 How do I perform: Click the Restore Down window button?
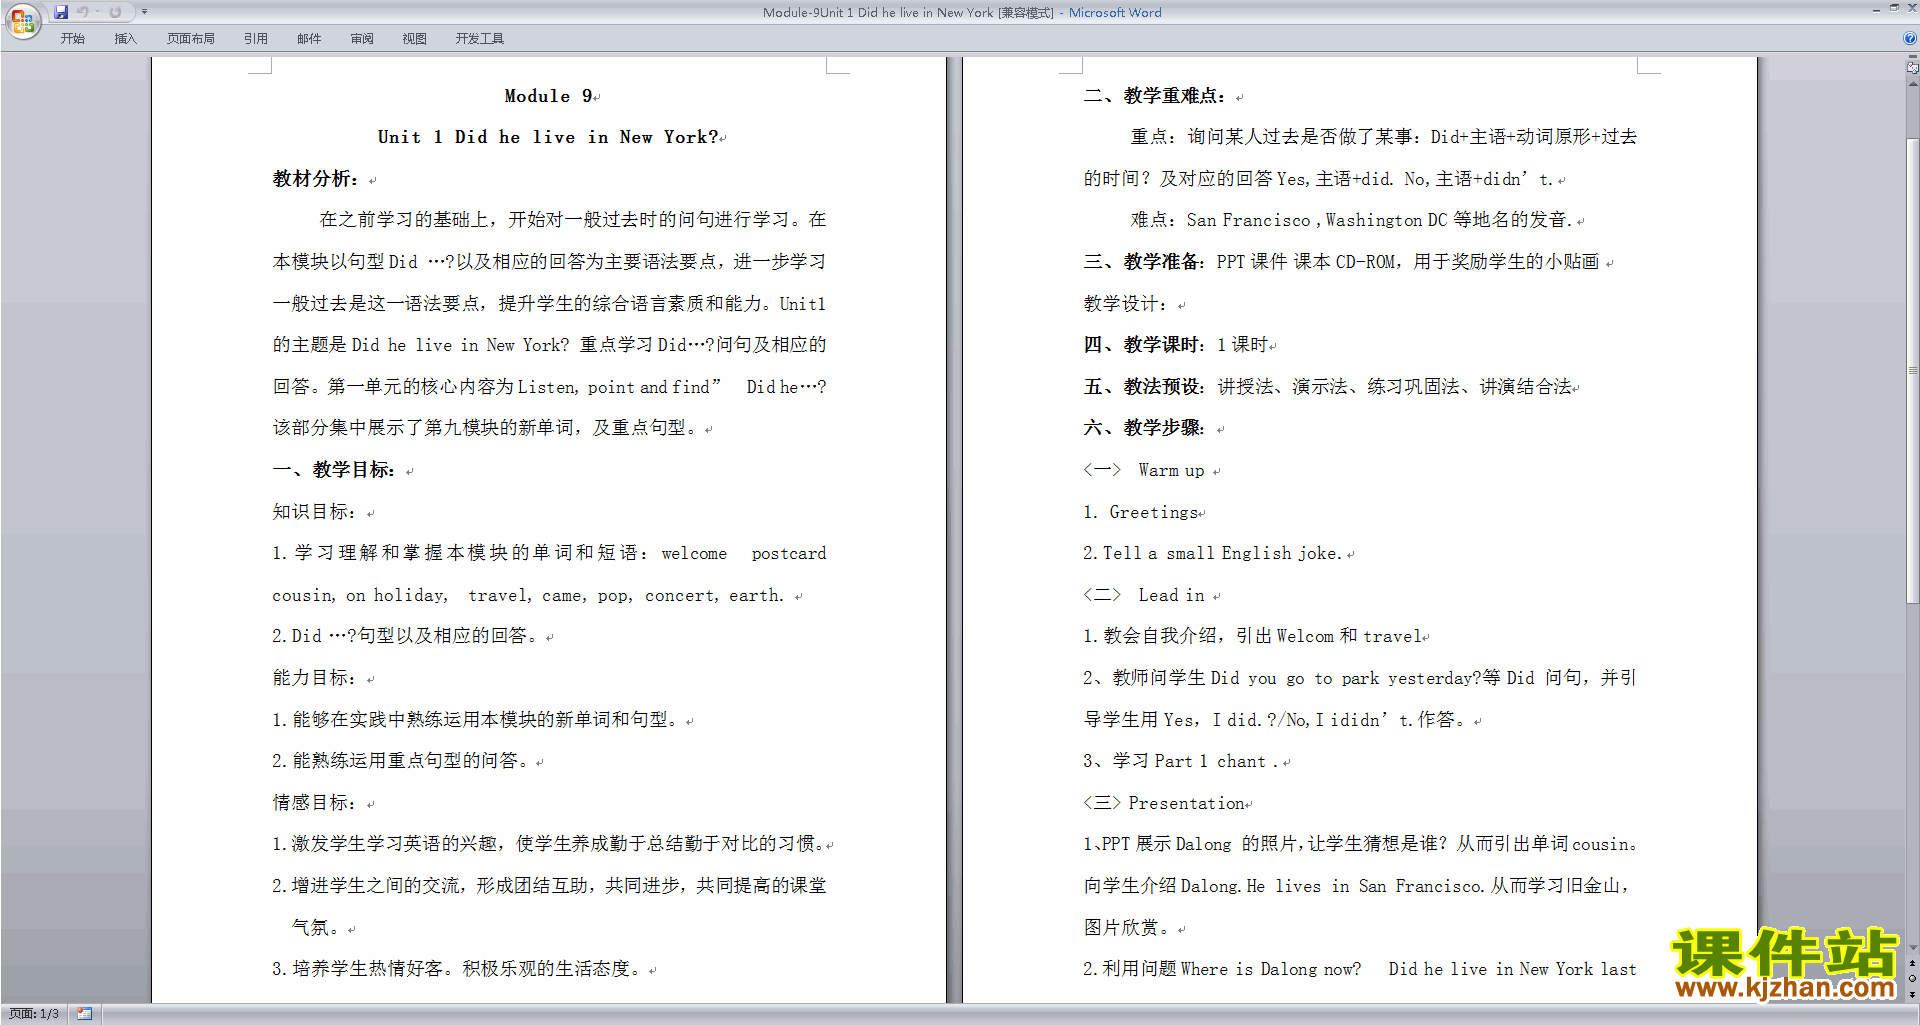click(x=1894, y=8)
